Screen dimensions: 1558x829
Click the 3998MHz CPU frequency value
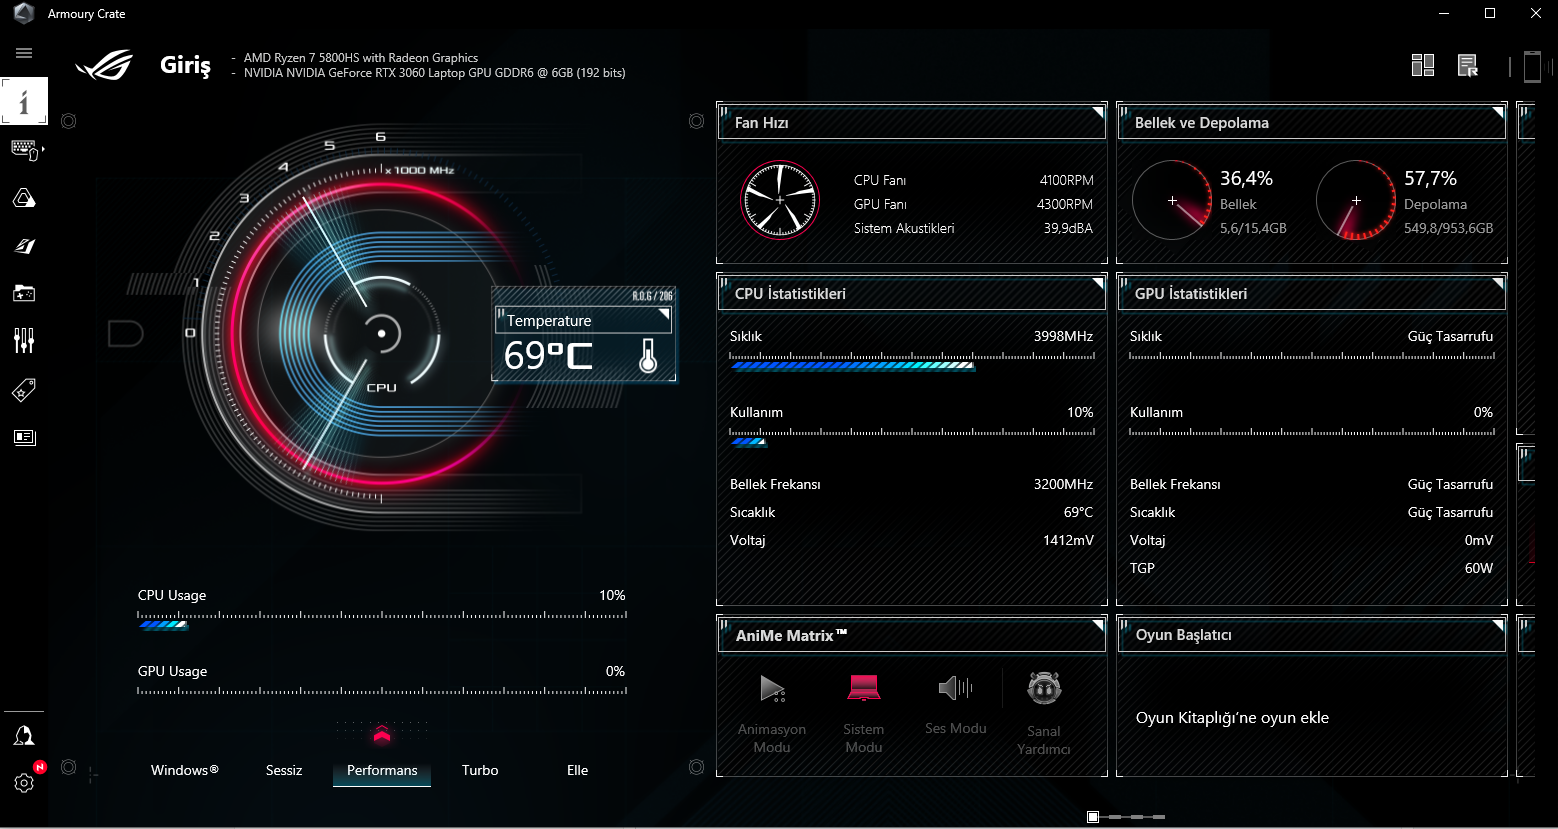click(1063, 336)
